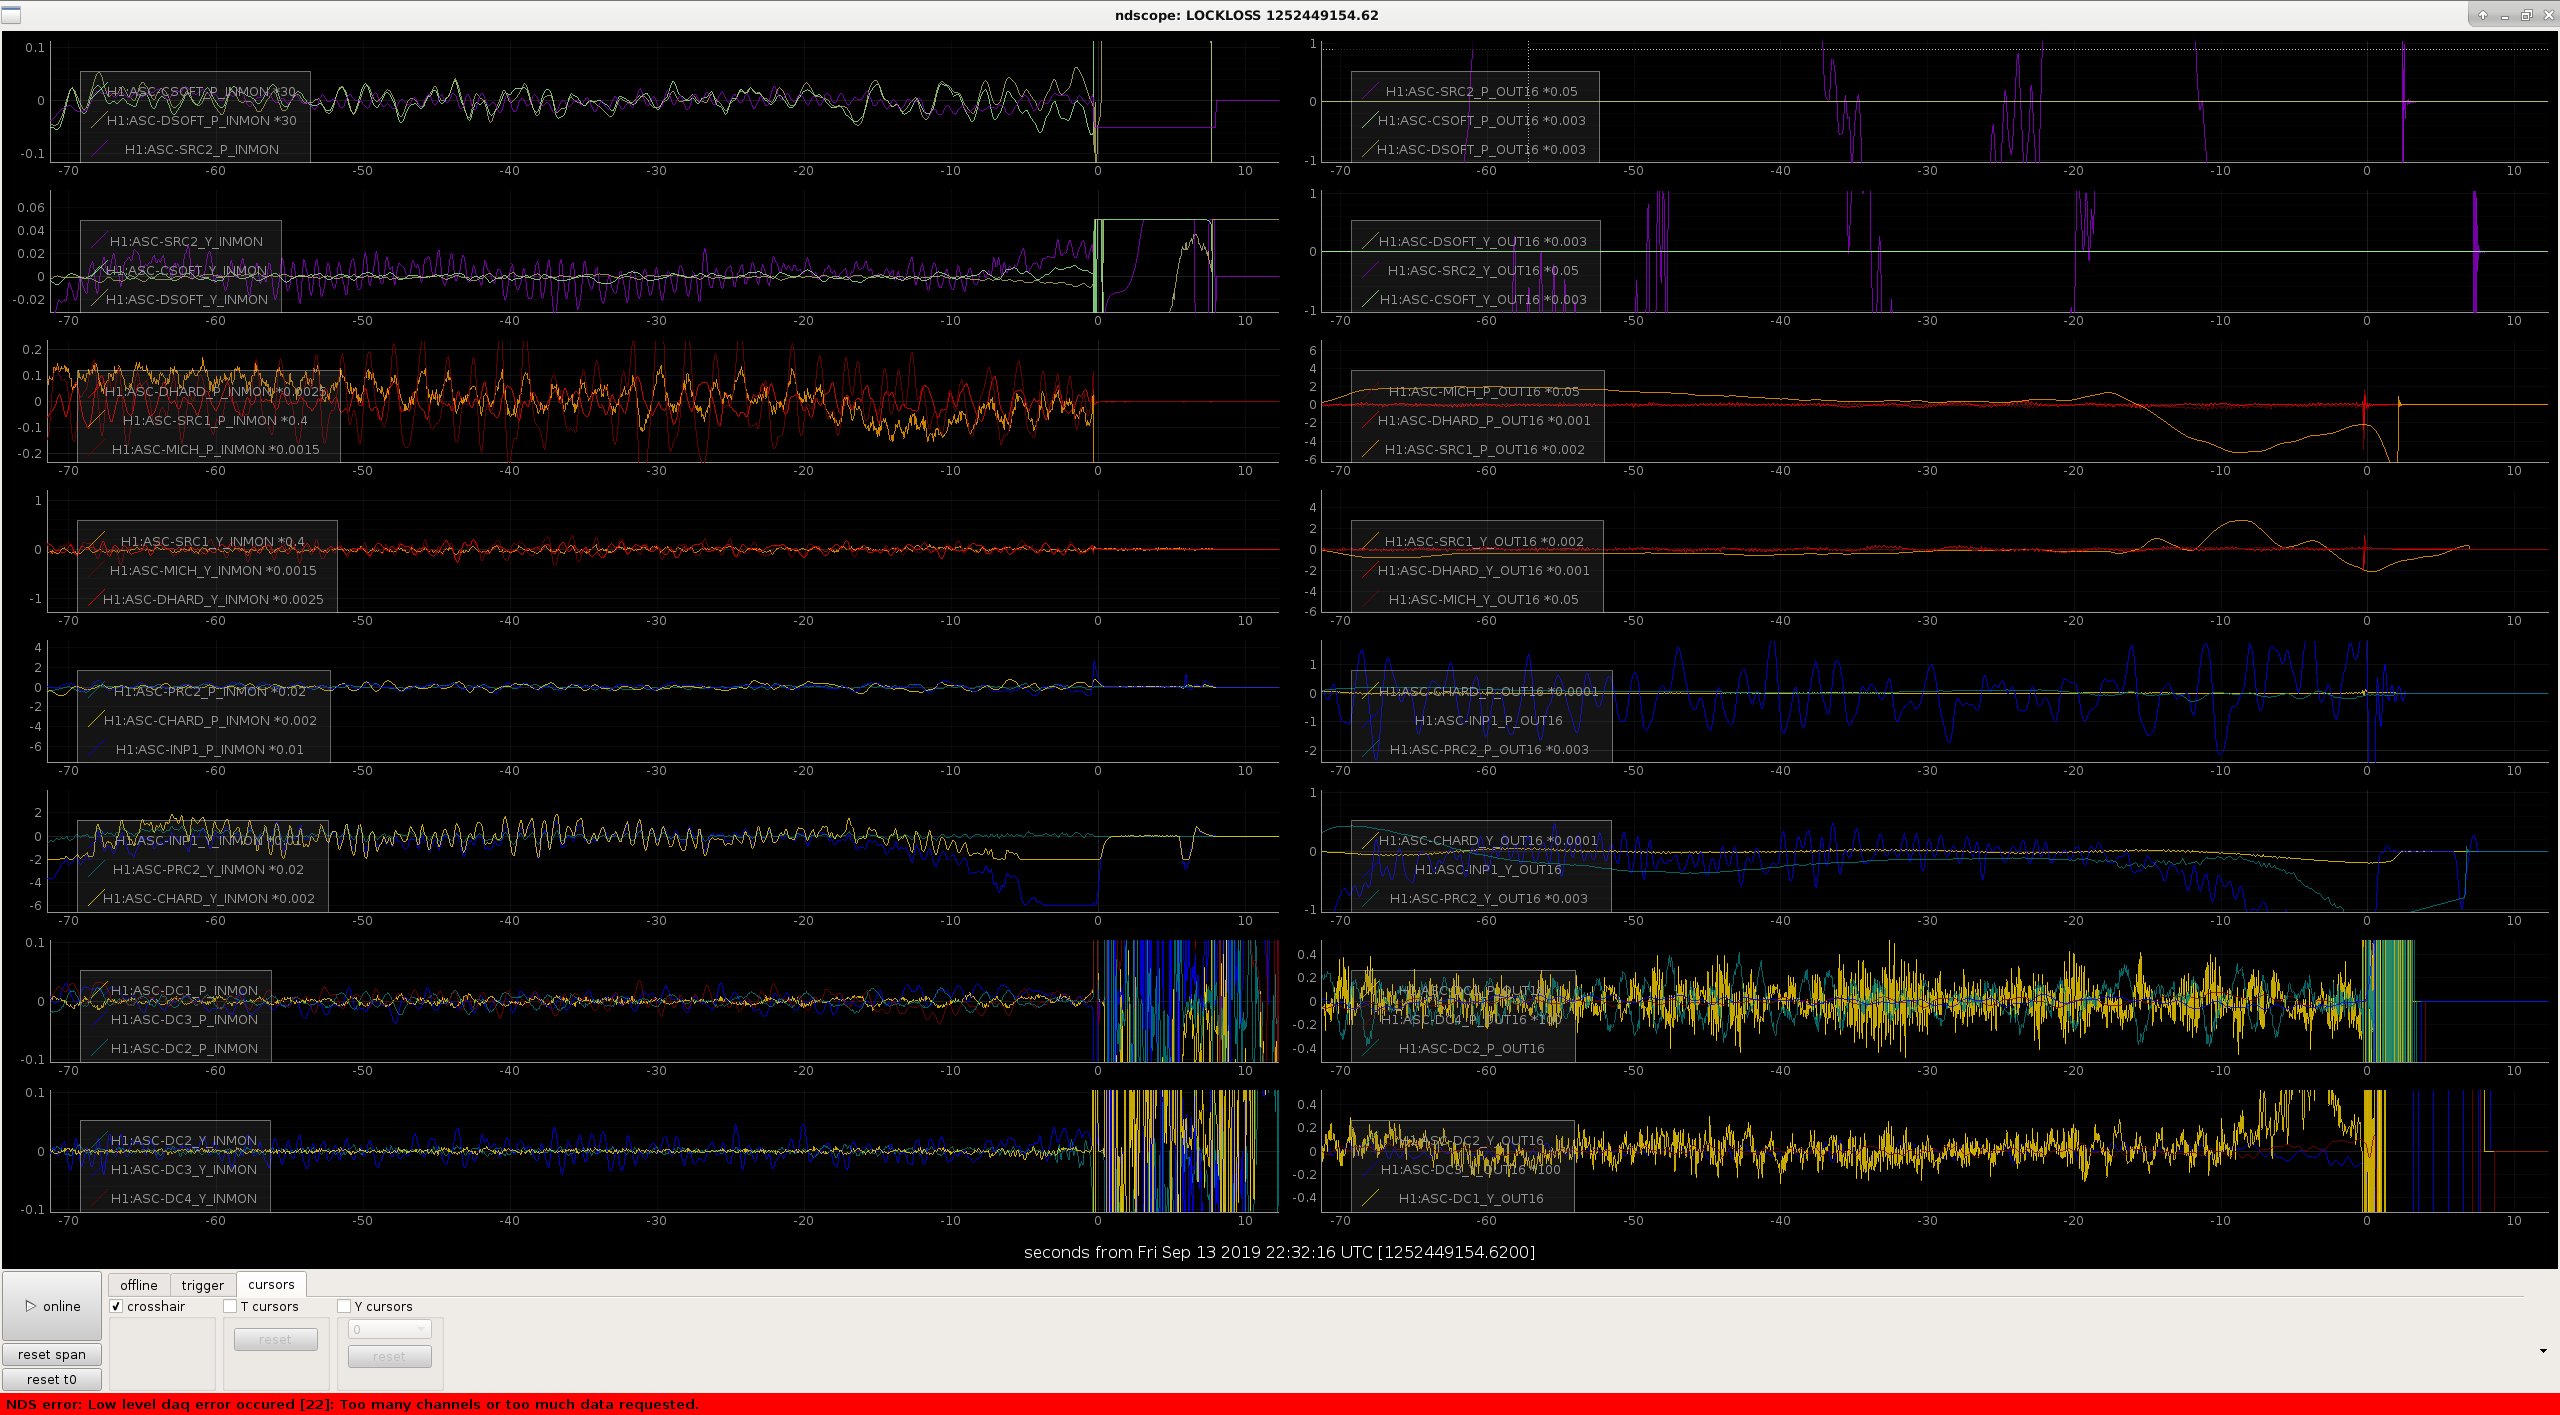Click legend entry H1:ASC-DSOFT_Y_INMON
The width and height of the screenshot is (2560, 1415).
187,299
